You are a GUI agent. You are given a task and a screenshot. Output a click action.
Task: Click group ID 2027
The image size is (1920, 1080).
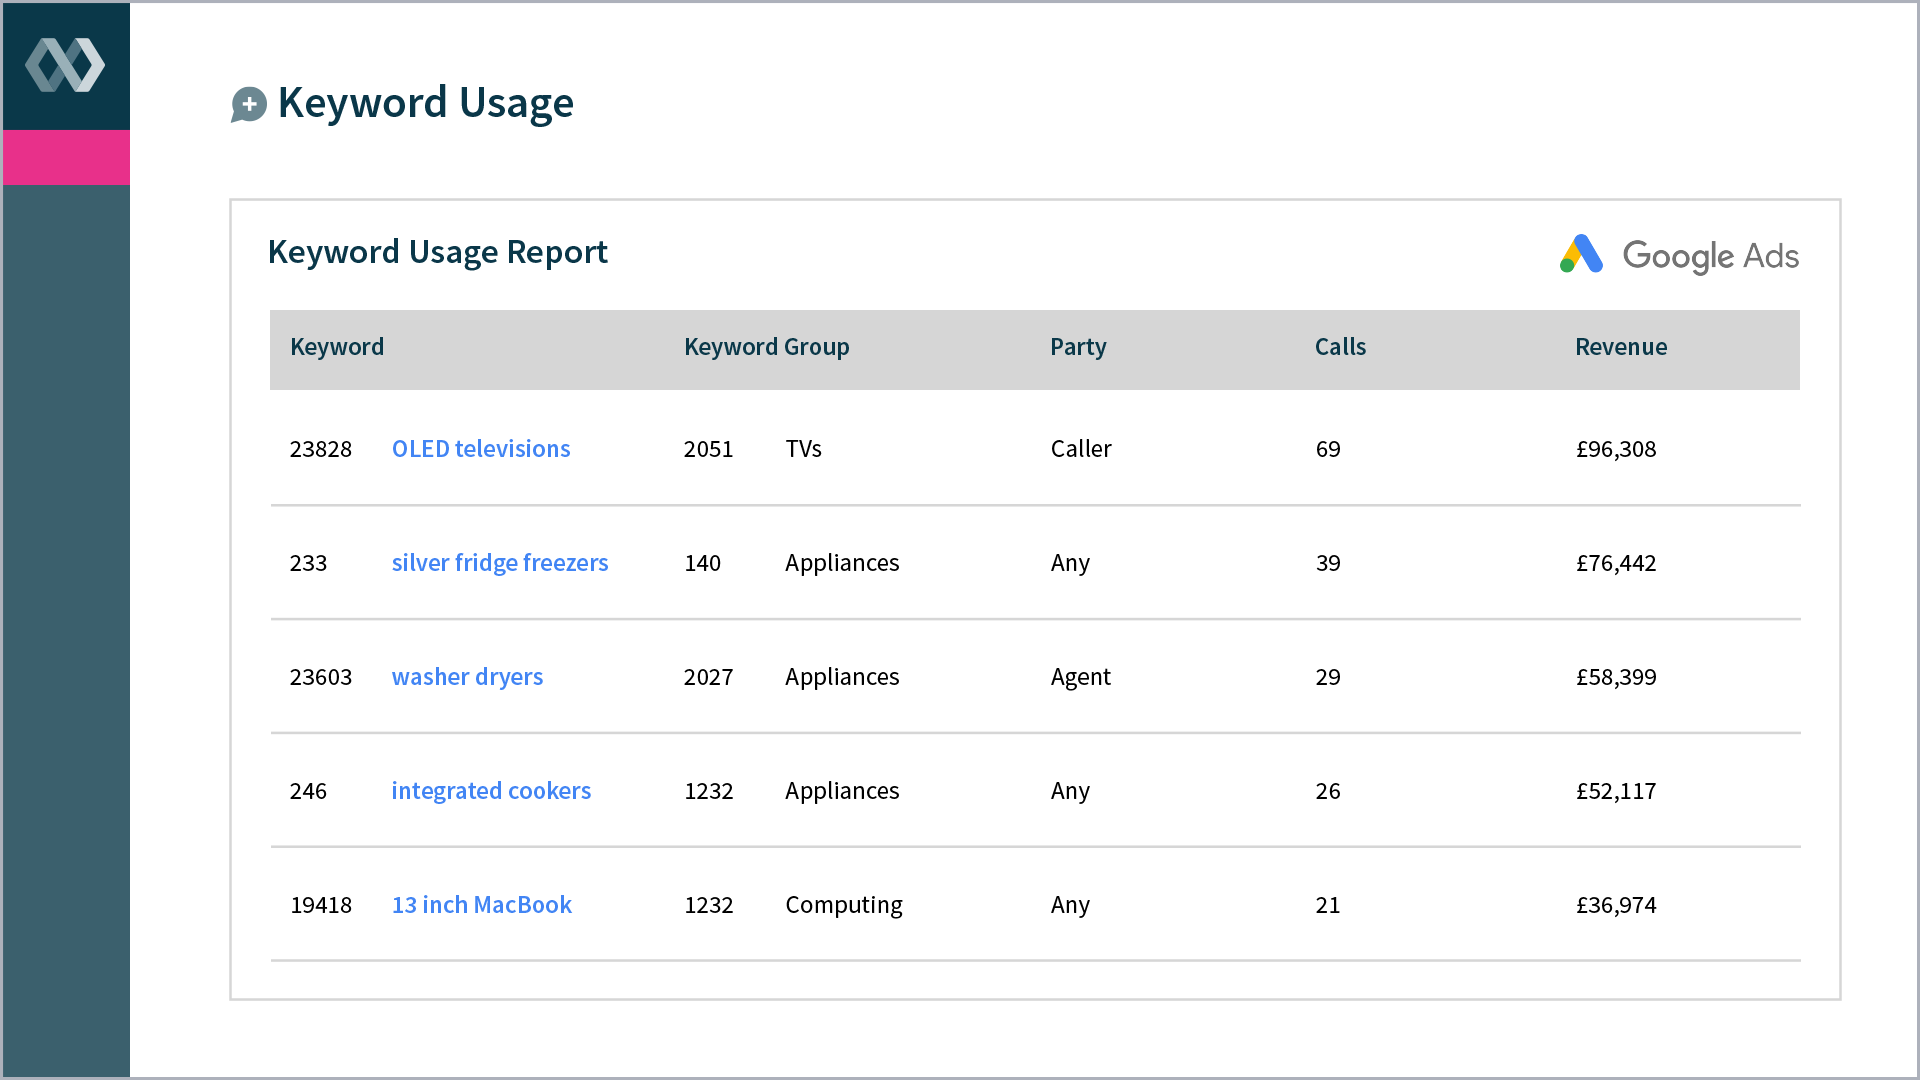(708, 677)
